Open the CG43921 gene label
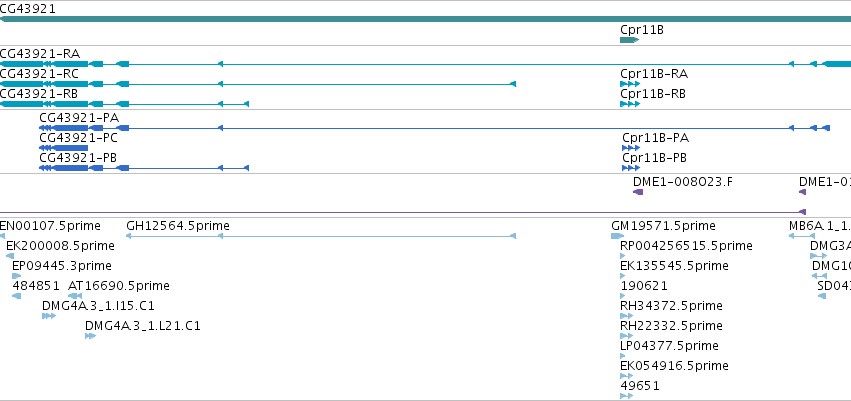The height and width of the screenshot is (401, 851). pos(28,8)
